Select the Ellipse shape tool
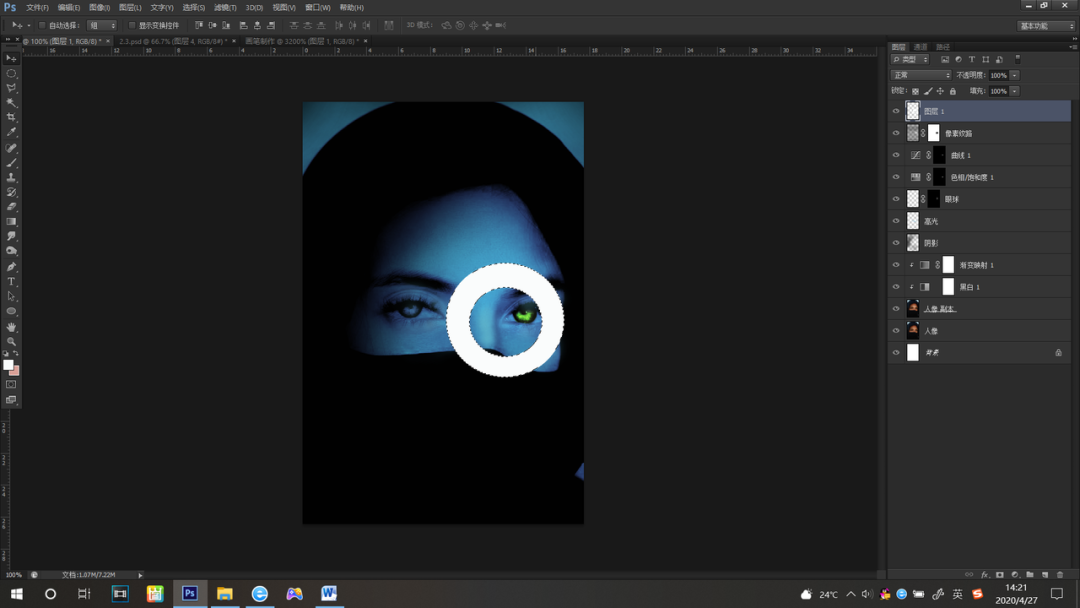 [x=11, y=311]
